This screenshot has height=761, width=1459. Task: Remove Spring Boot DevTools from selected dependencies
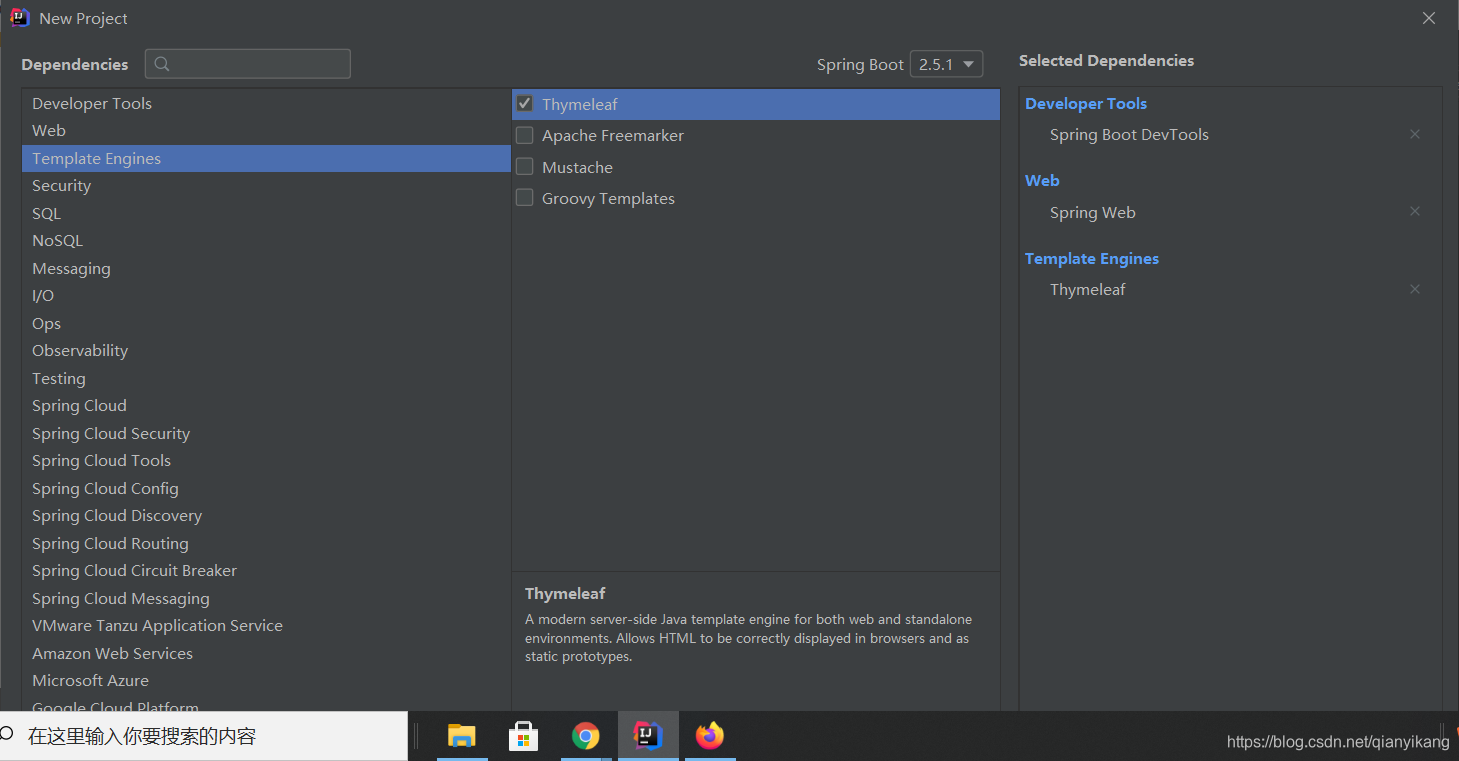click(1415, 134)
